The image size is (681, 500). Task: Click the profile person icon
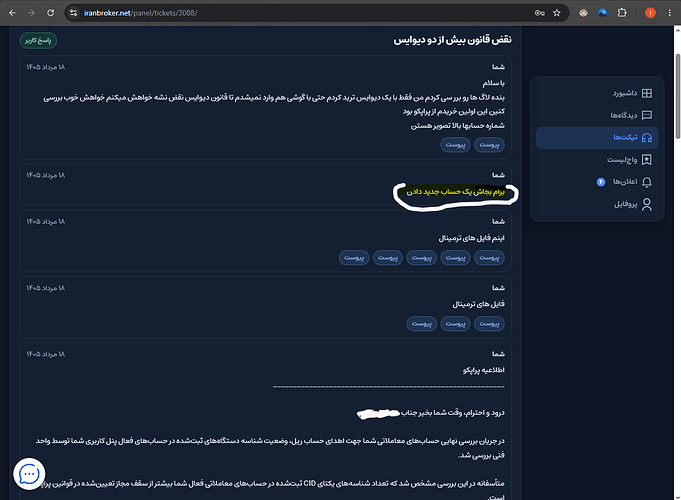[x=647, y=204]
